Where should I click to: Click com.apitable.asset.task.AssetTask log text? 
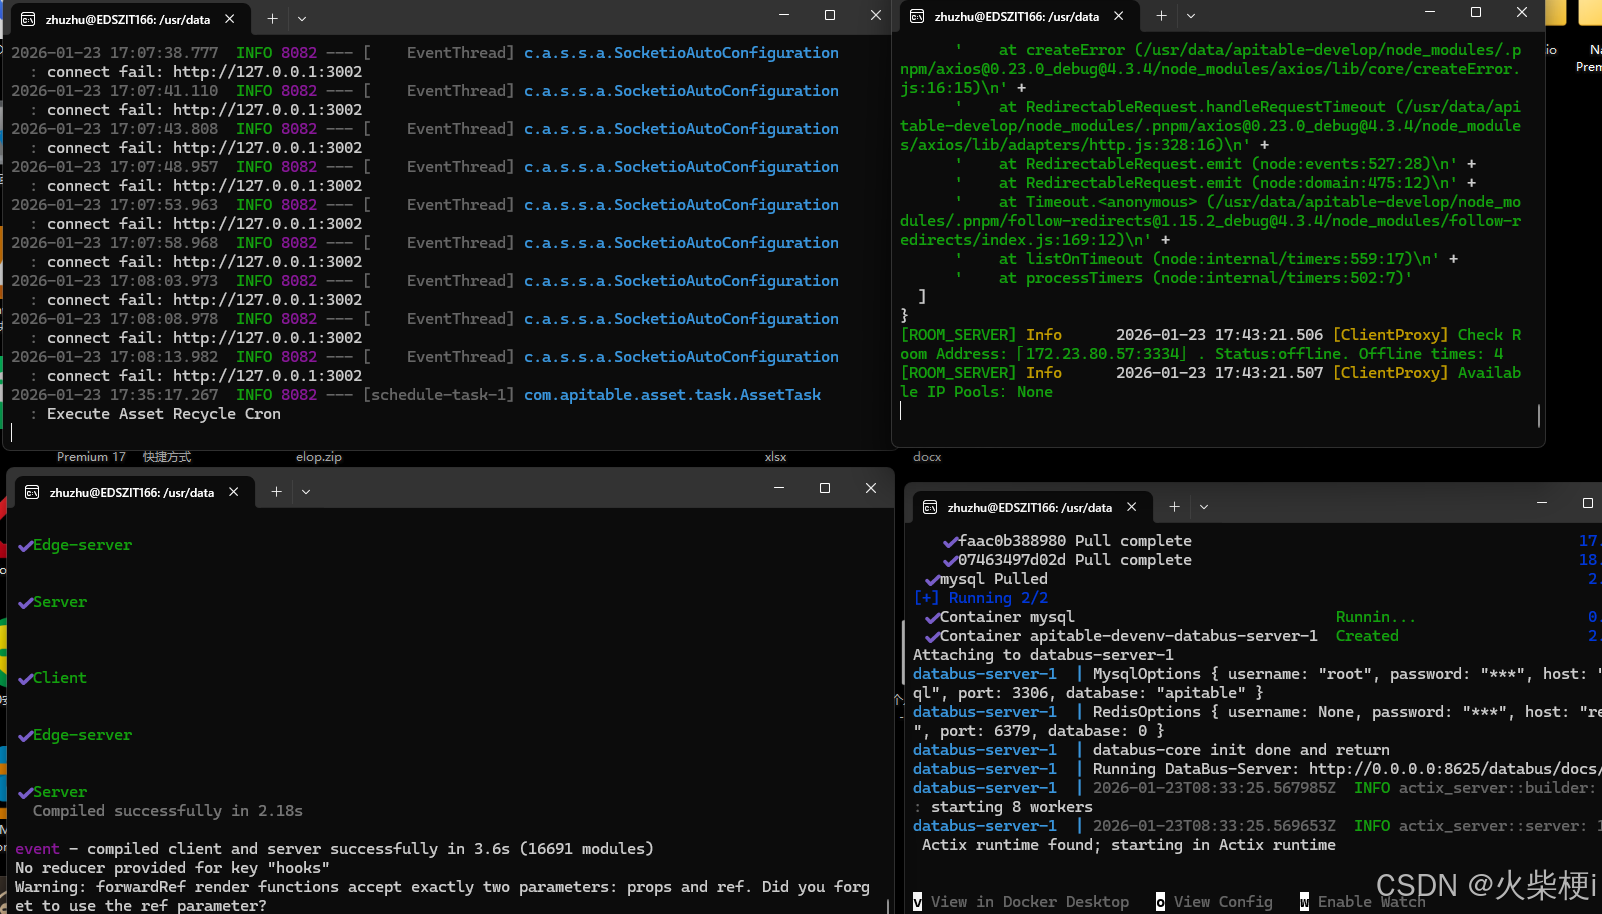[x=672, y=395]
